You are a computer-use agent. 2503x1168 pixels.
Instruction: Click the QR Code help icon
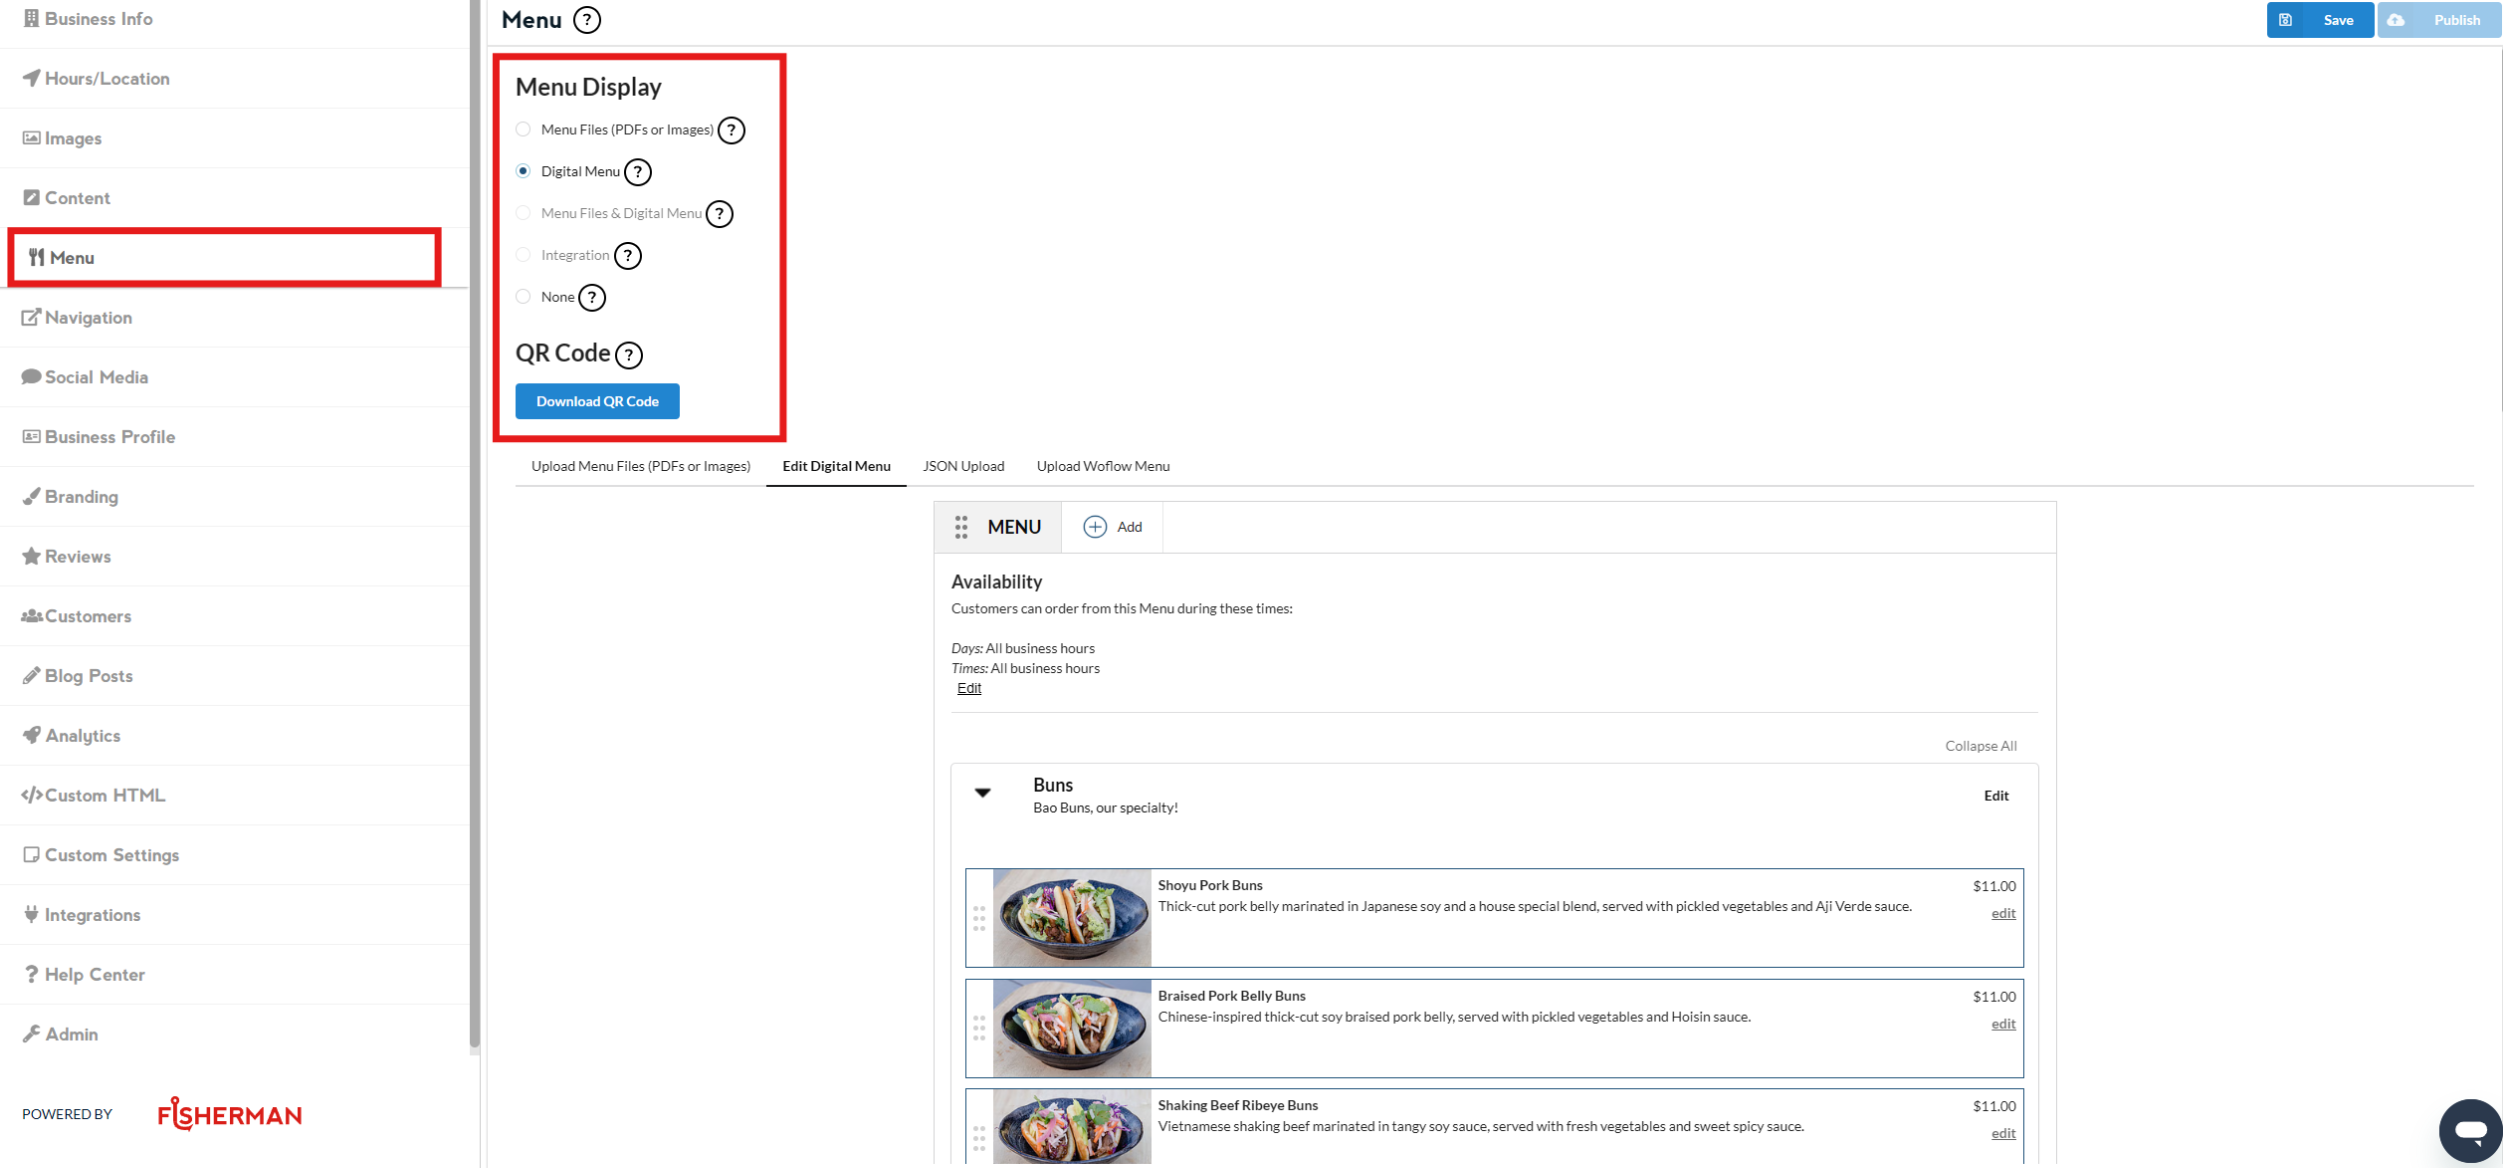click(x=629, y=355)
